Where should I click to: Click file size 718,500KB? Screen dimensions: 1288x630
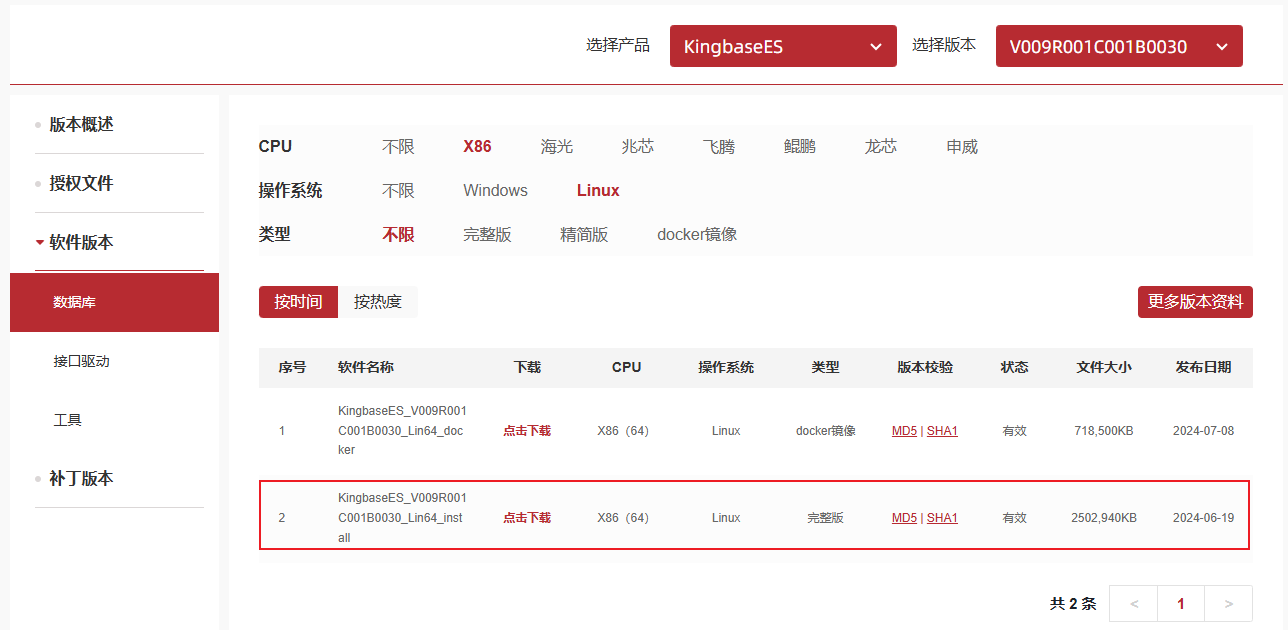tap(1104, 431)
